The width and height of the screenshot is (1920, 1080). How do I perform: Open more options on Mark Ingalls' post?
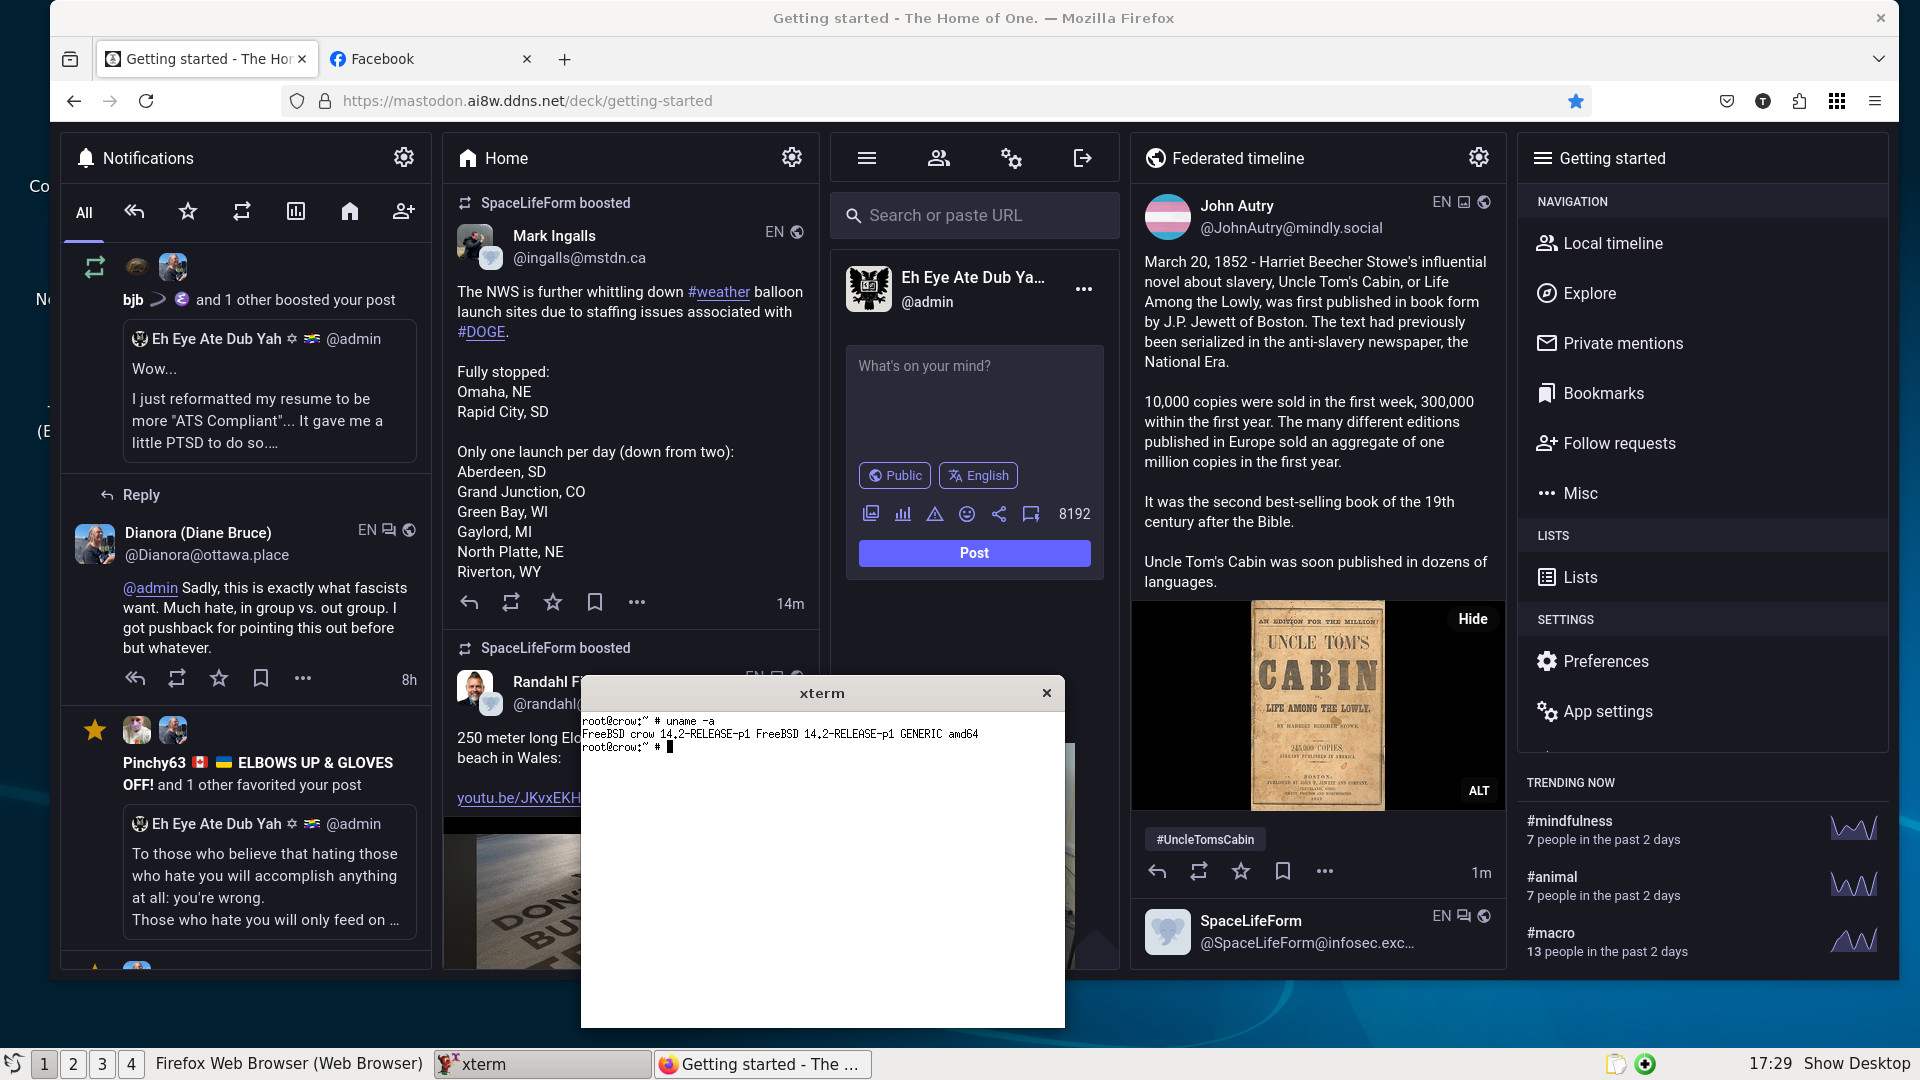pos(637,602)
